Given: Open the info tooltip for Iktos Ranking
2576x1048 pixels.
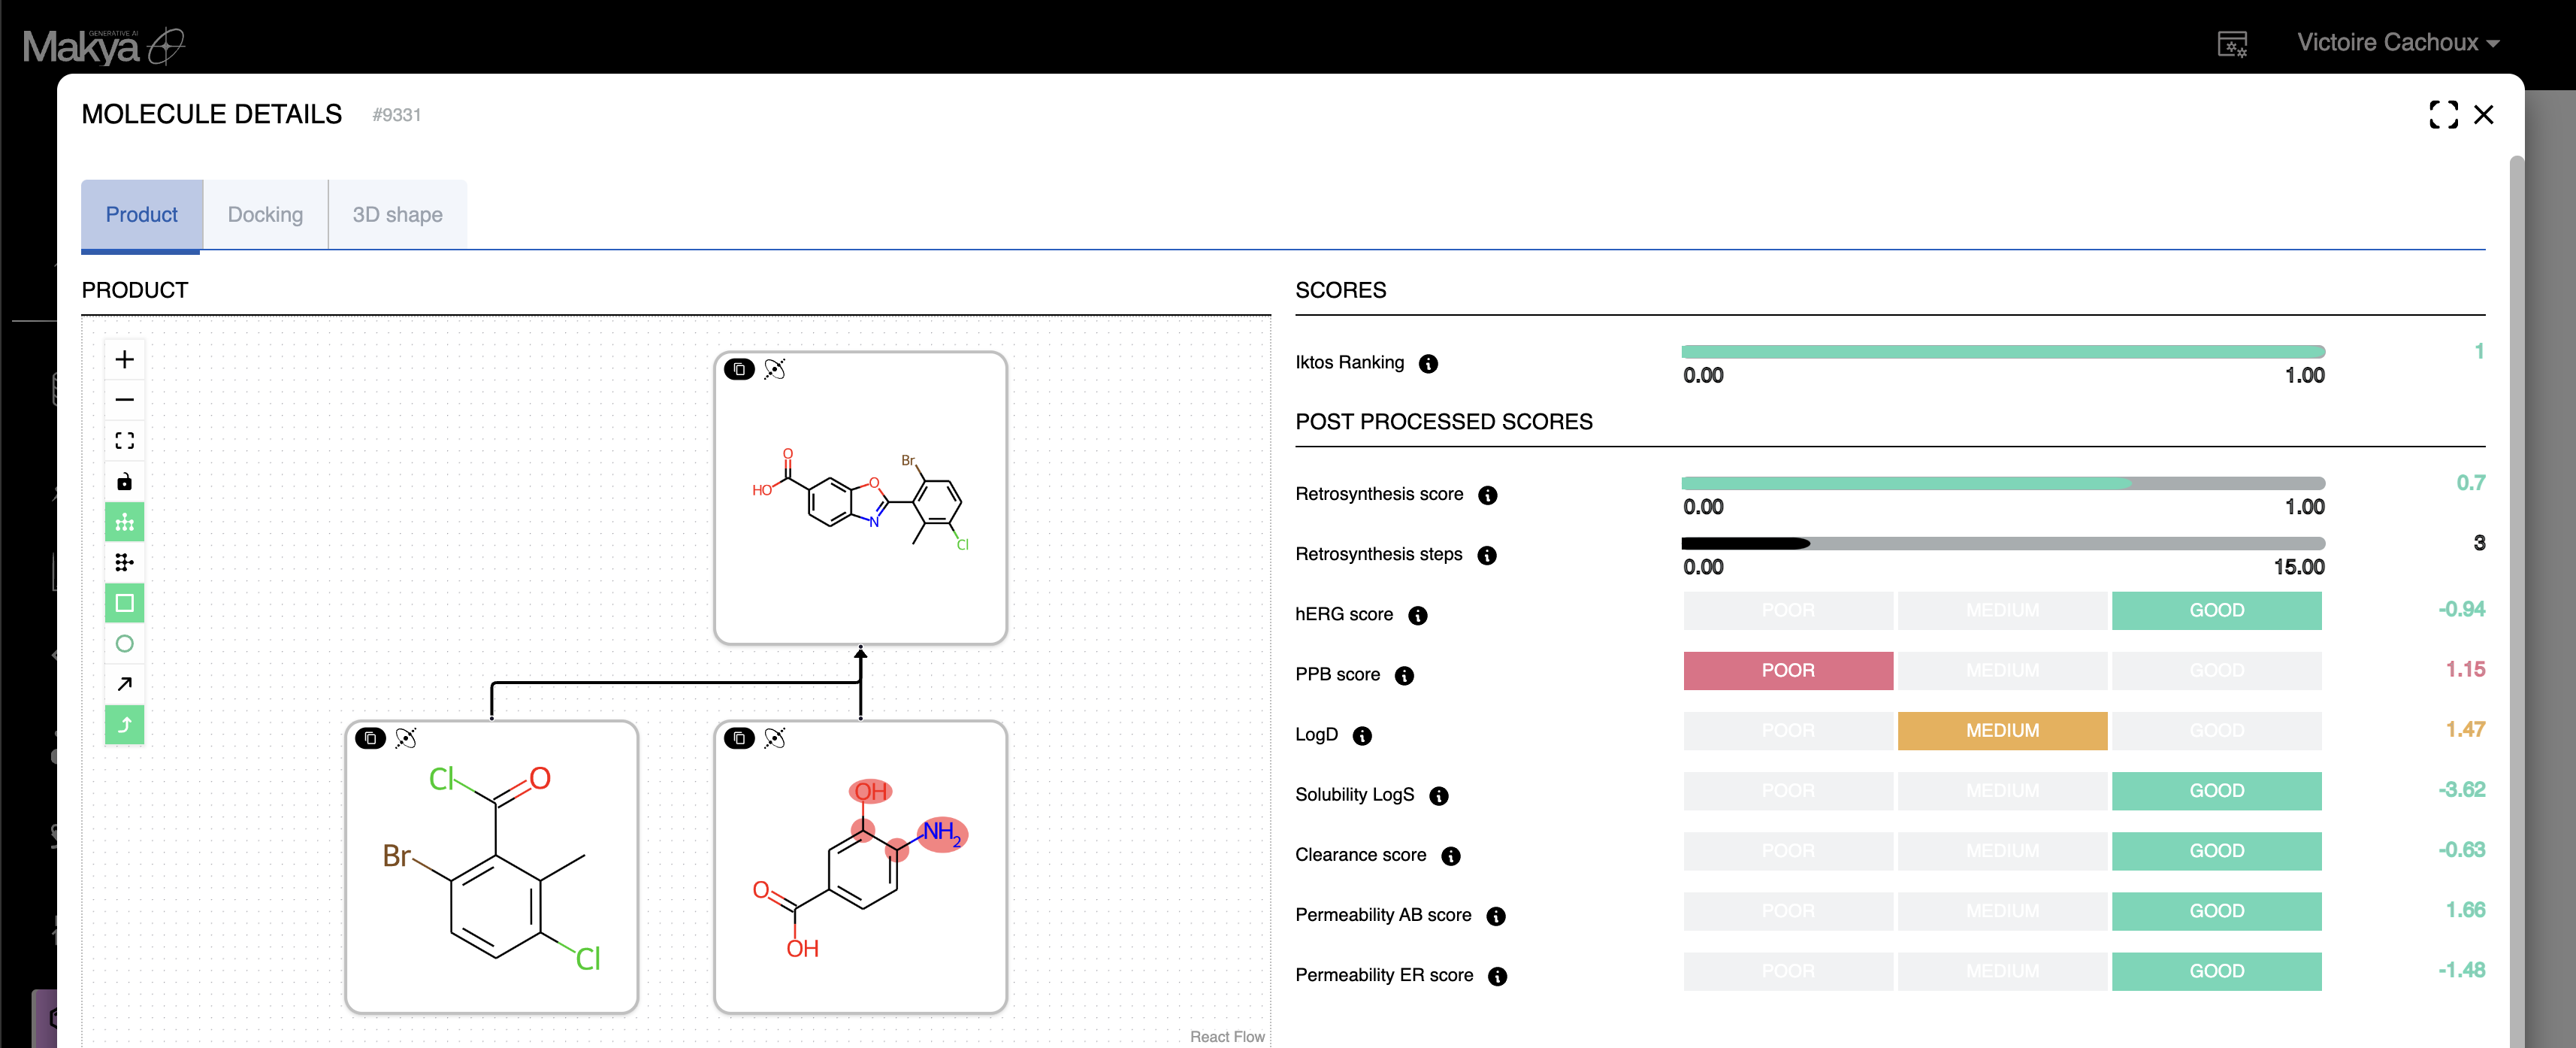Looking at the screenshot, I should tap(1428, 363).
